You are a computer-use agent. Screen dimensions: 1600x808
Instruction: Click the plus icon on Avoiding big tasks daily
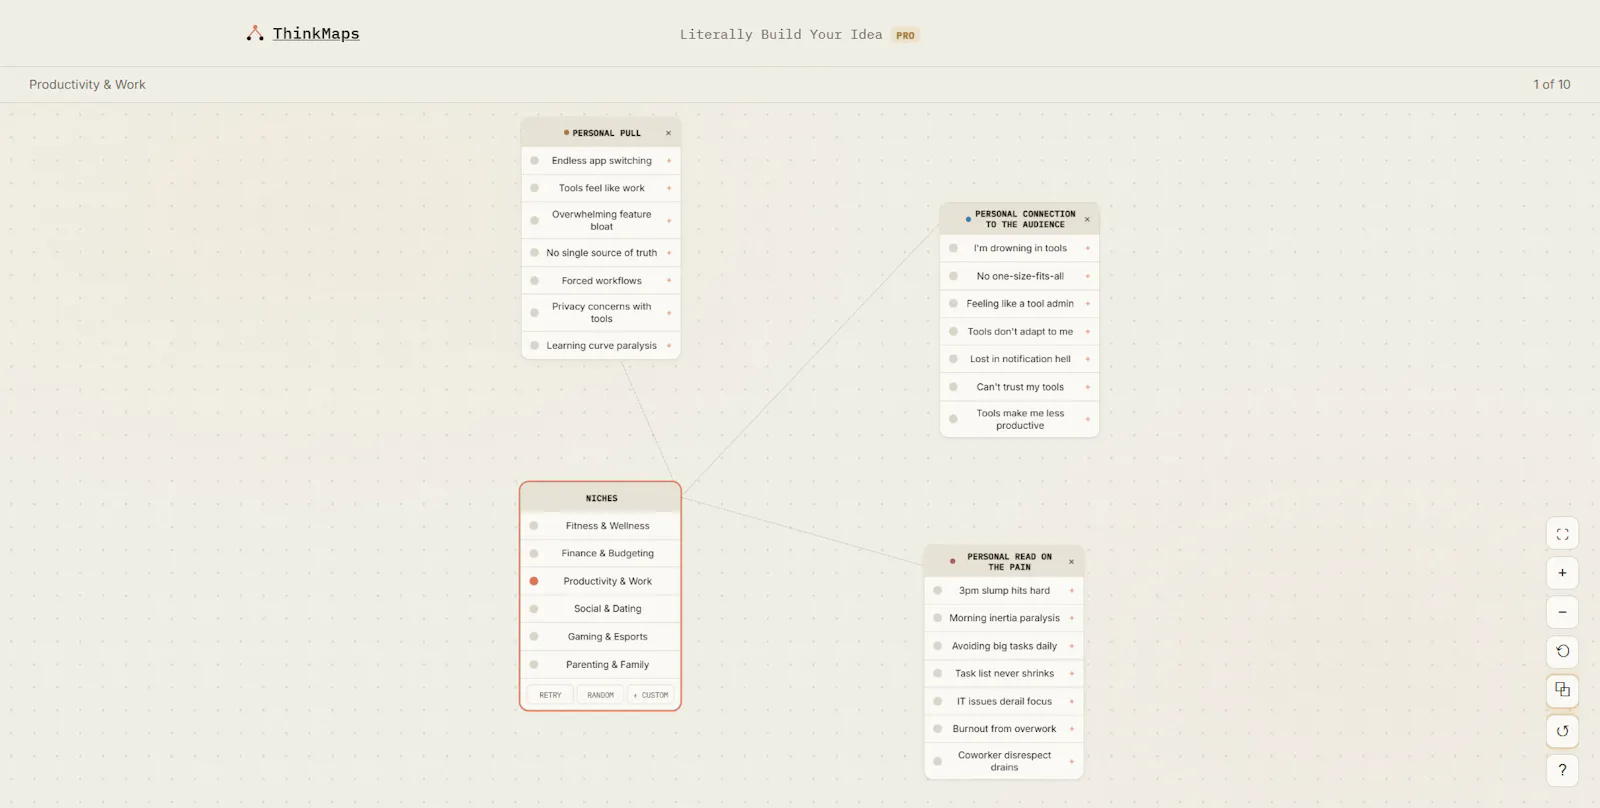pos(1071,646)
